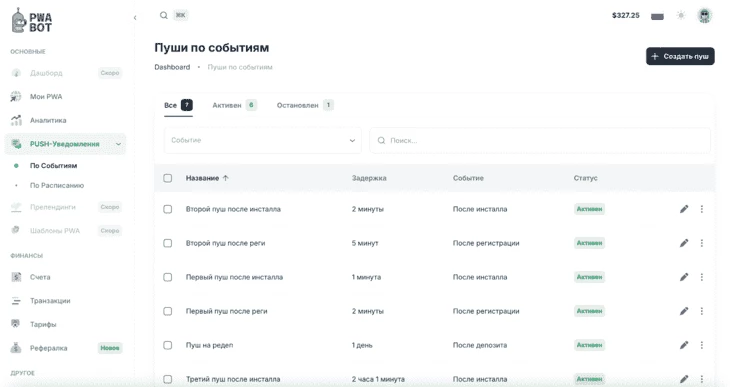Click the search icon in Поиск field

381,140
